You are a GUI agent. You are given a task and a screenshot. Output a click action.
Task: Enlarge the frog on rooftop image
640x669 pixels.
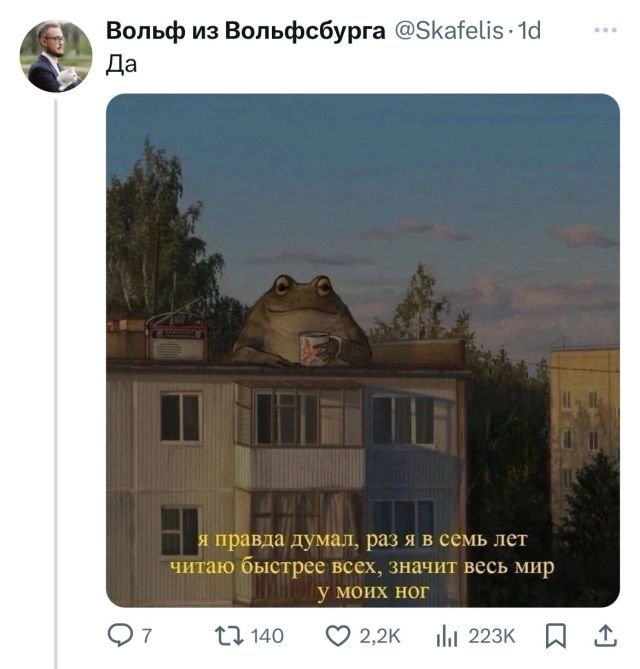[x=363, y=350]
